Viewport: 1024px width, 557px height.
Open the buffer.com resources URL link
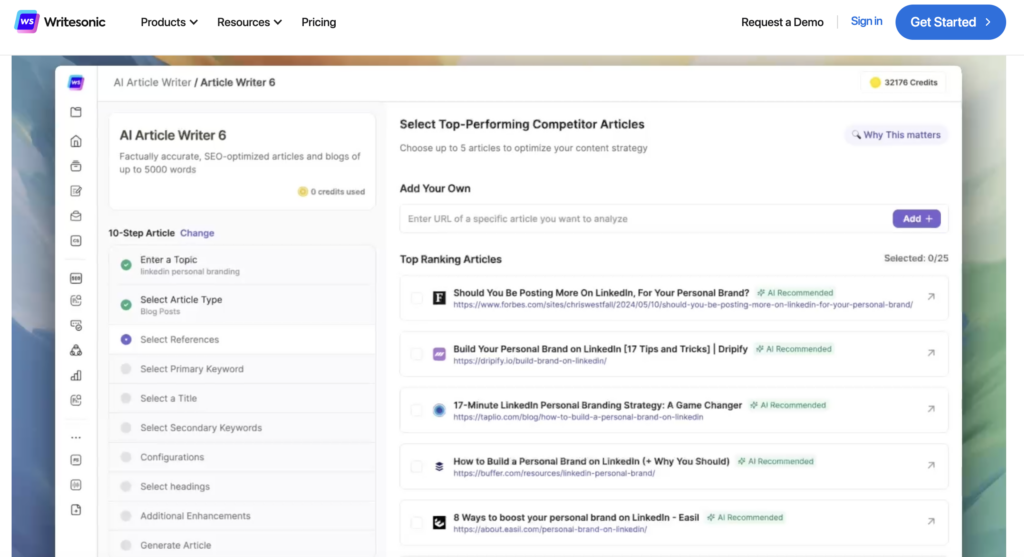click(554, 473)
